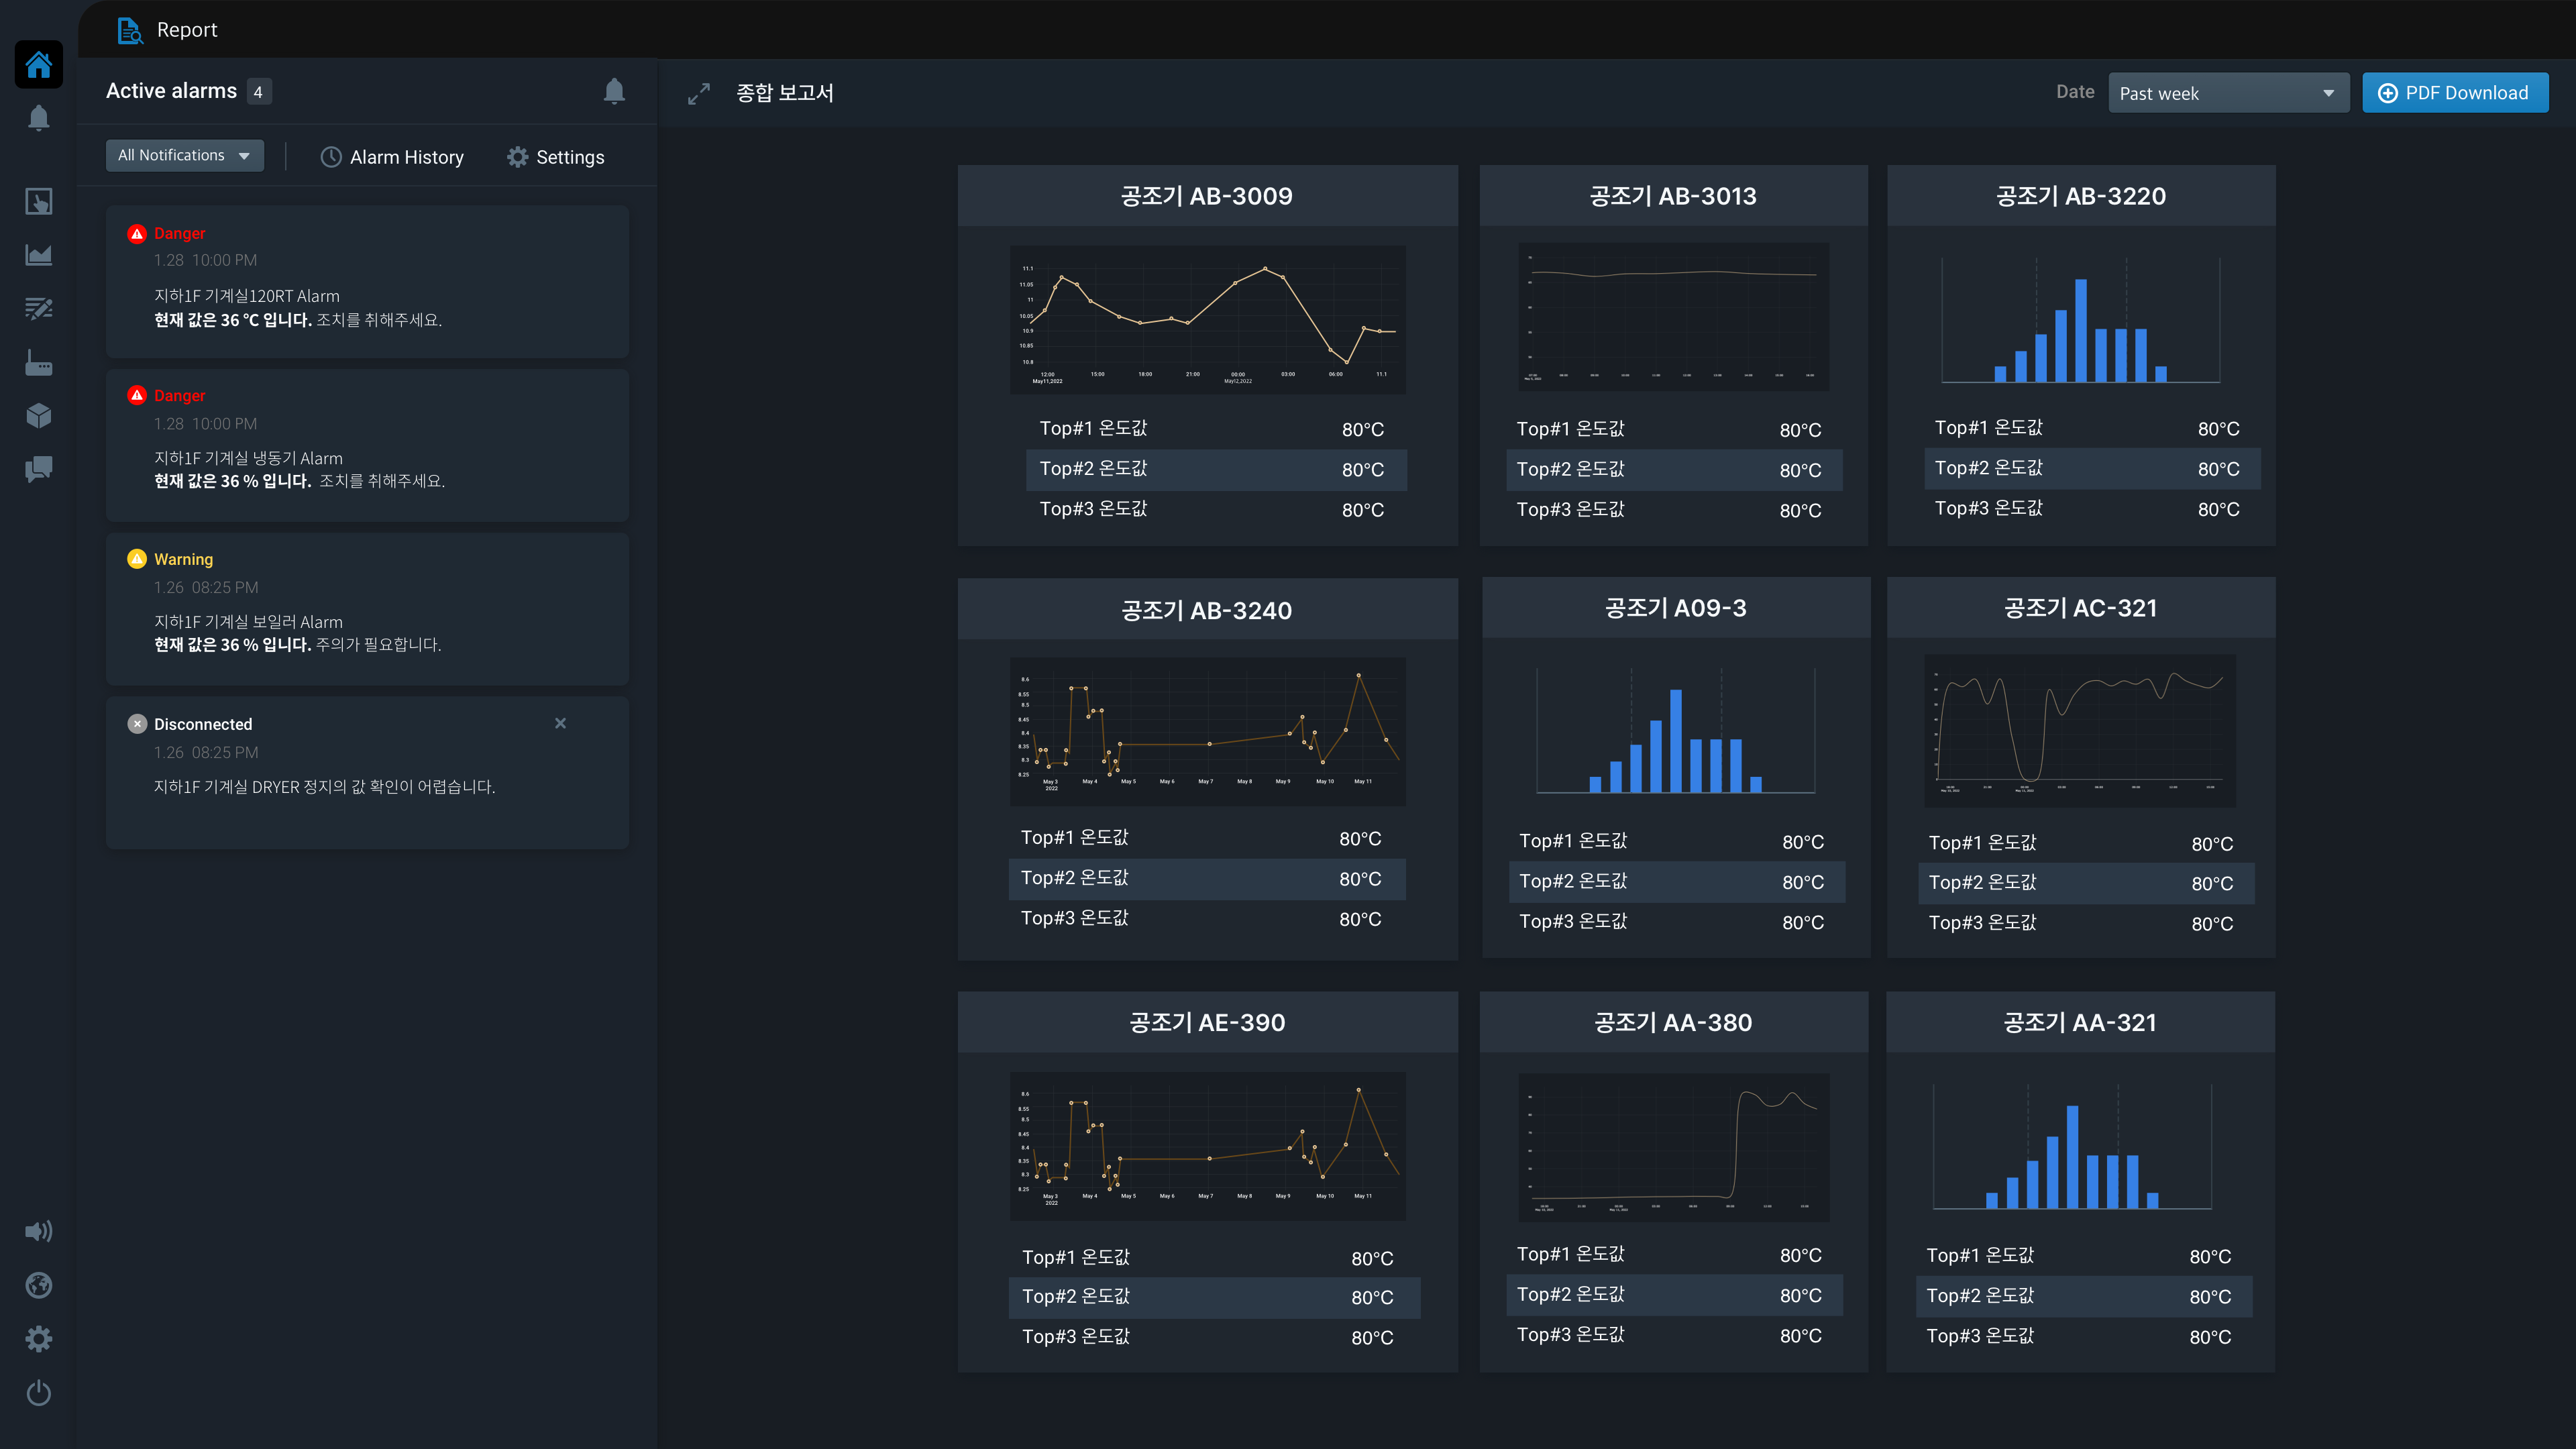Click the 공조기 A09-3 card title
2576x1449 pixels.
[x=1676, y=608]
